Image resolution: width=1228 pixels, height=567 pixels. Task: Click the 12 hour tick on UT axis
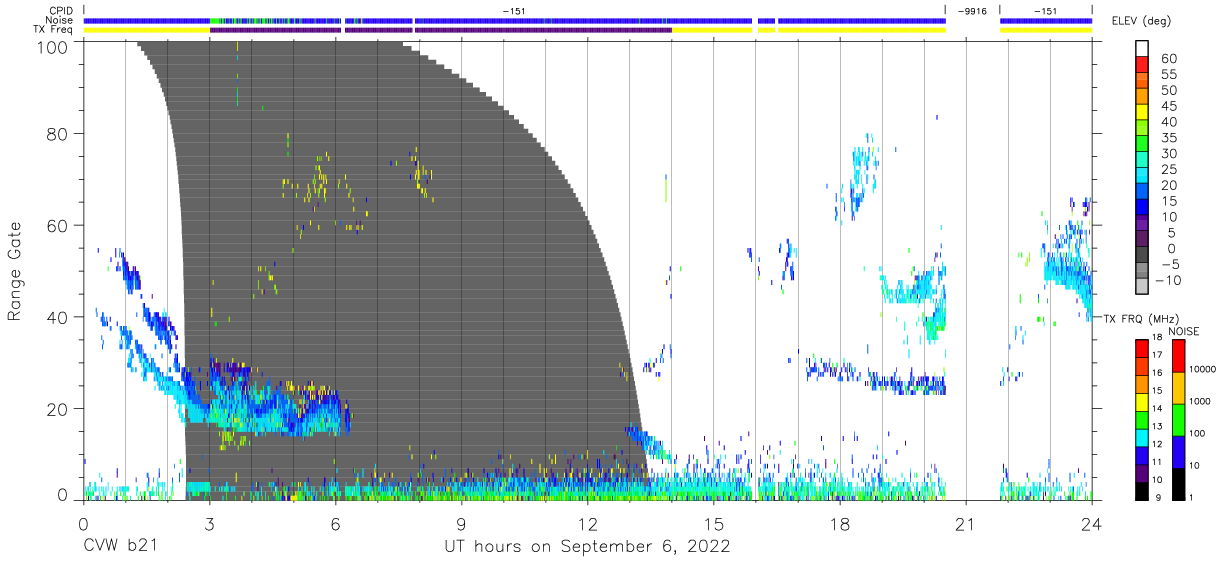click(x=588, y=524)
